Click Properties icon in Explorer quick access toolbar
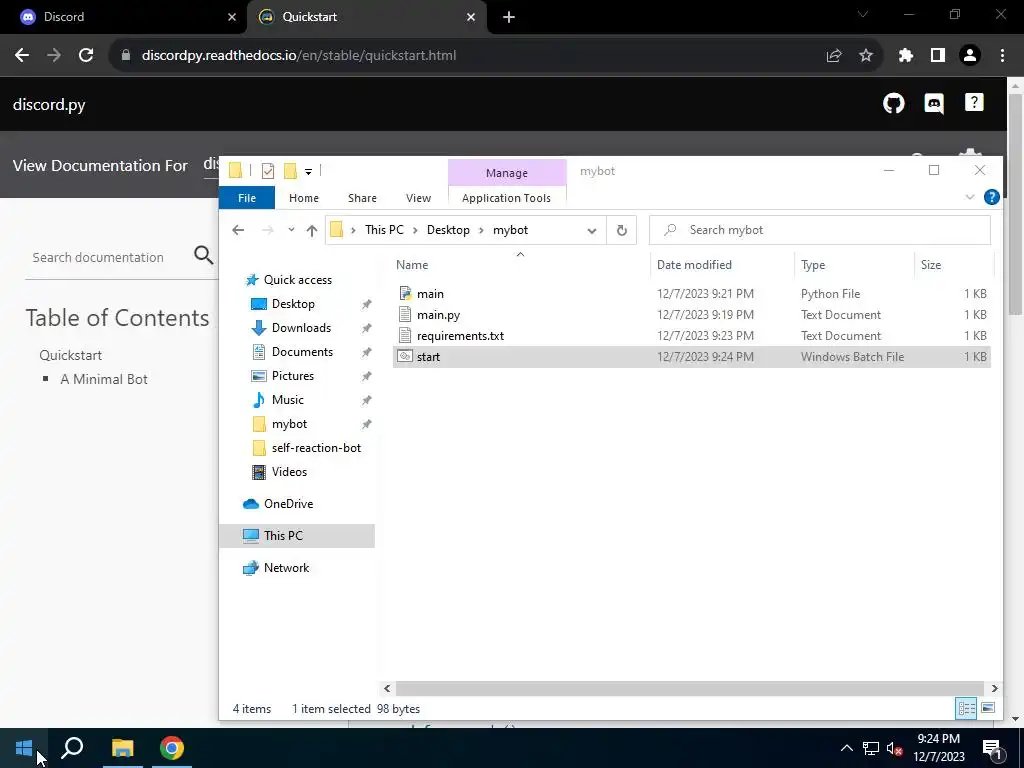Viewport: 1024px width, 768px height. click(x=268, y=171)
